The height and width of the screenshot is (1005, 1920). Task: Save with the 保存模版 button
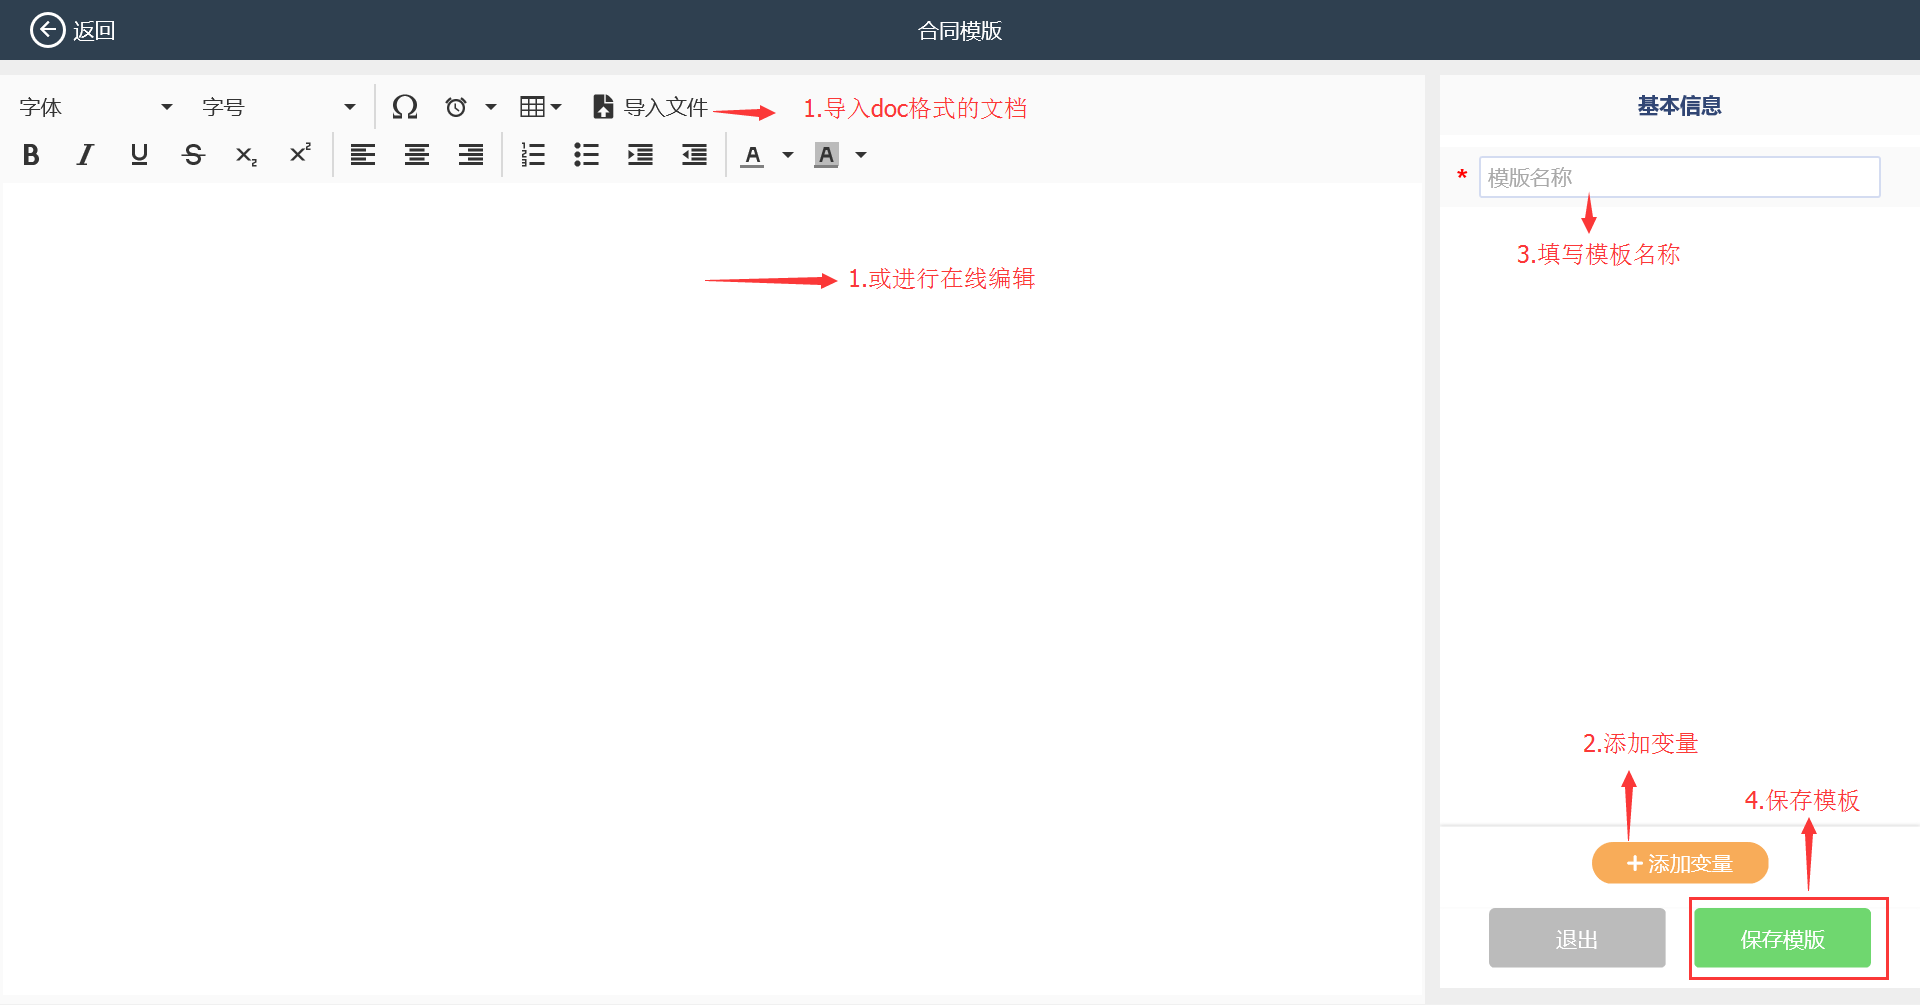tap(1782, 939)
